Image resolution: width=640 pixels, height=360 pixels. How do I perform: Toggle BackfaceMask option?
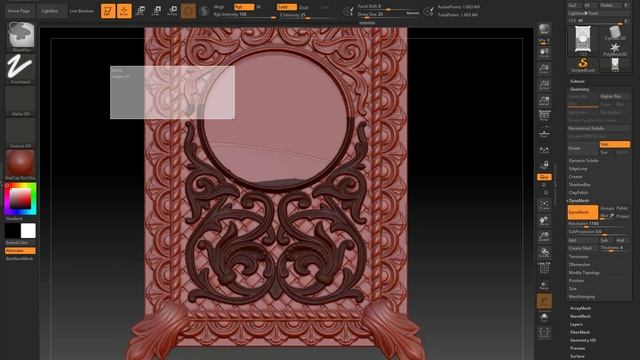(x=20, y=258)
